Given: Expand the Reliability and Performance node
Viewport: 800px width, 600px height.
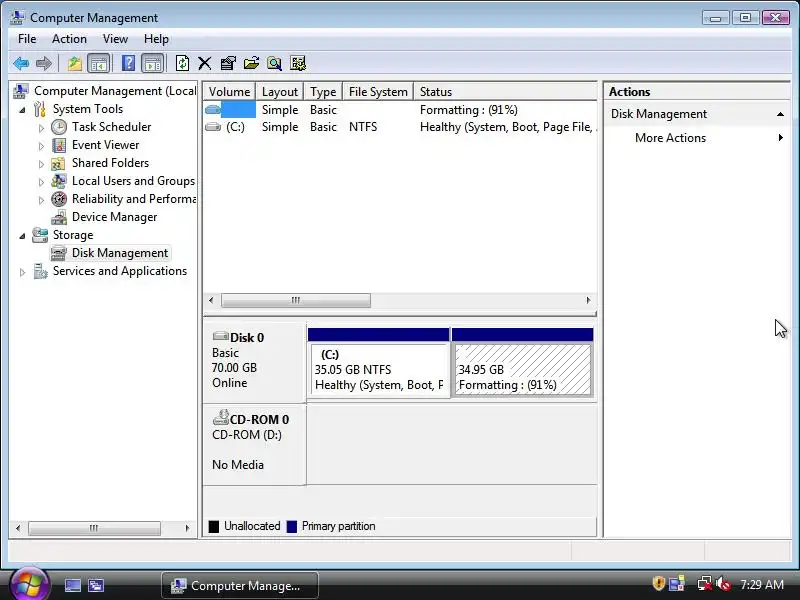Looking at the screenshot, I should [41, 200].
